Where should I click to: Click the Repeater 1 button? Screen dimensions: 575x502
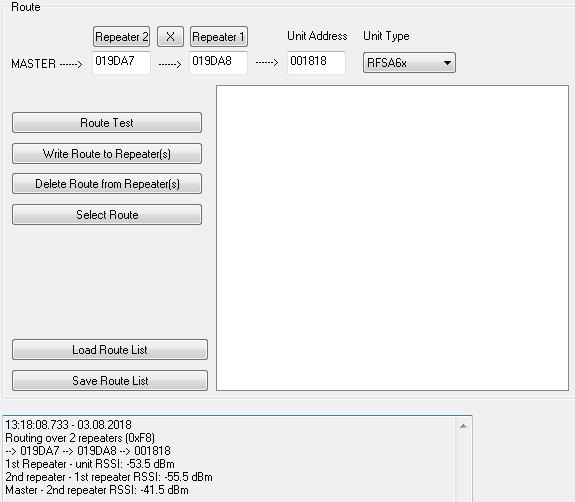point(219,37)
